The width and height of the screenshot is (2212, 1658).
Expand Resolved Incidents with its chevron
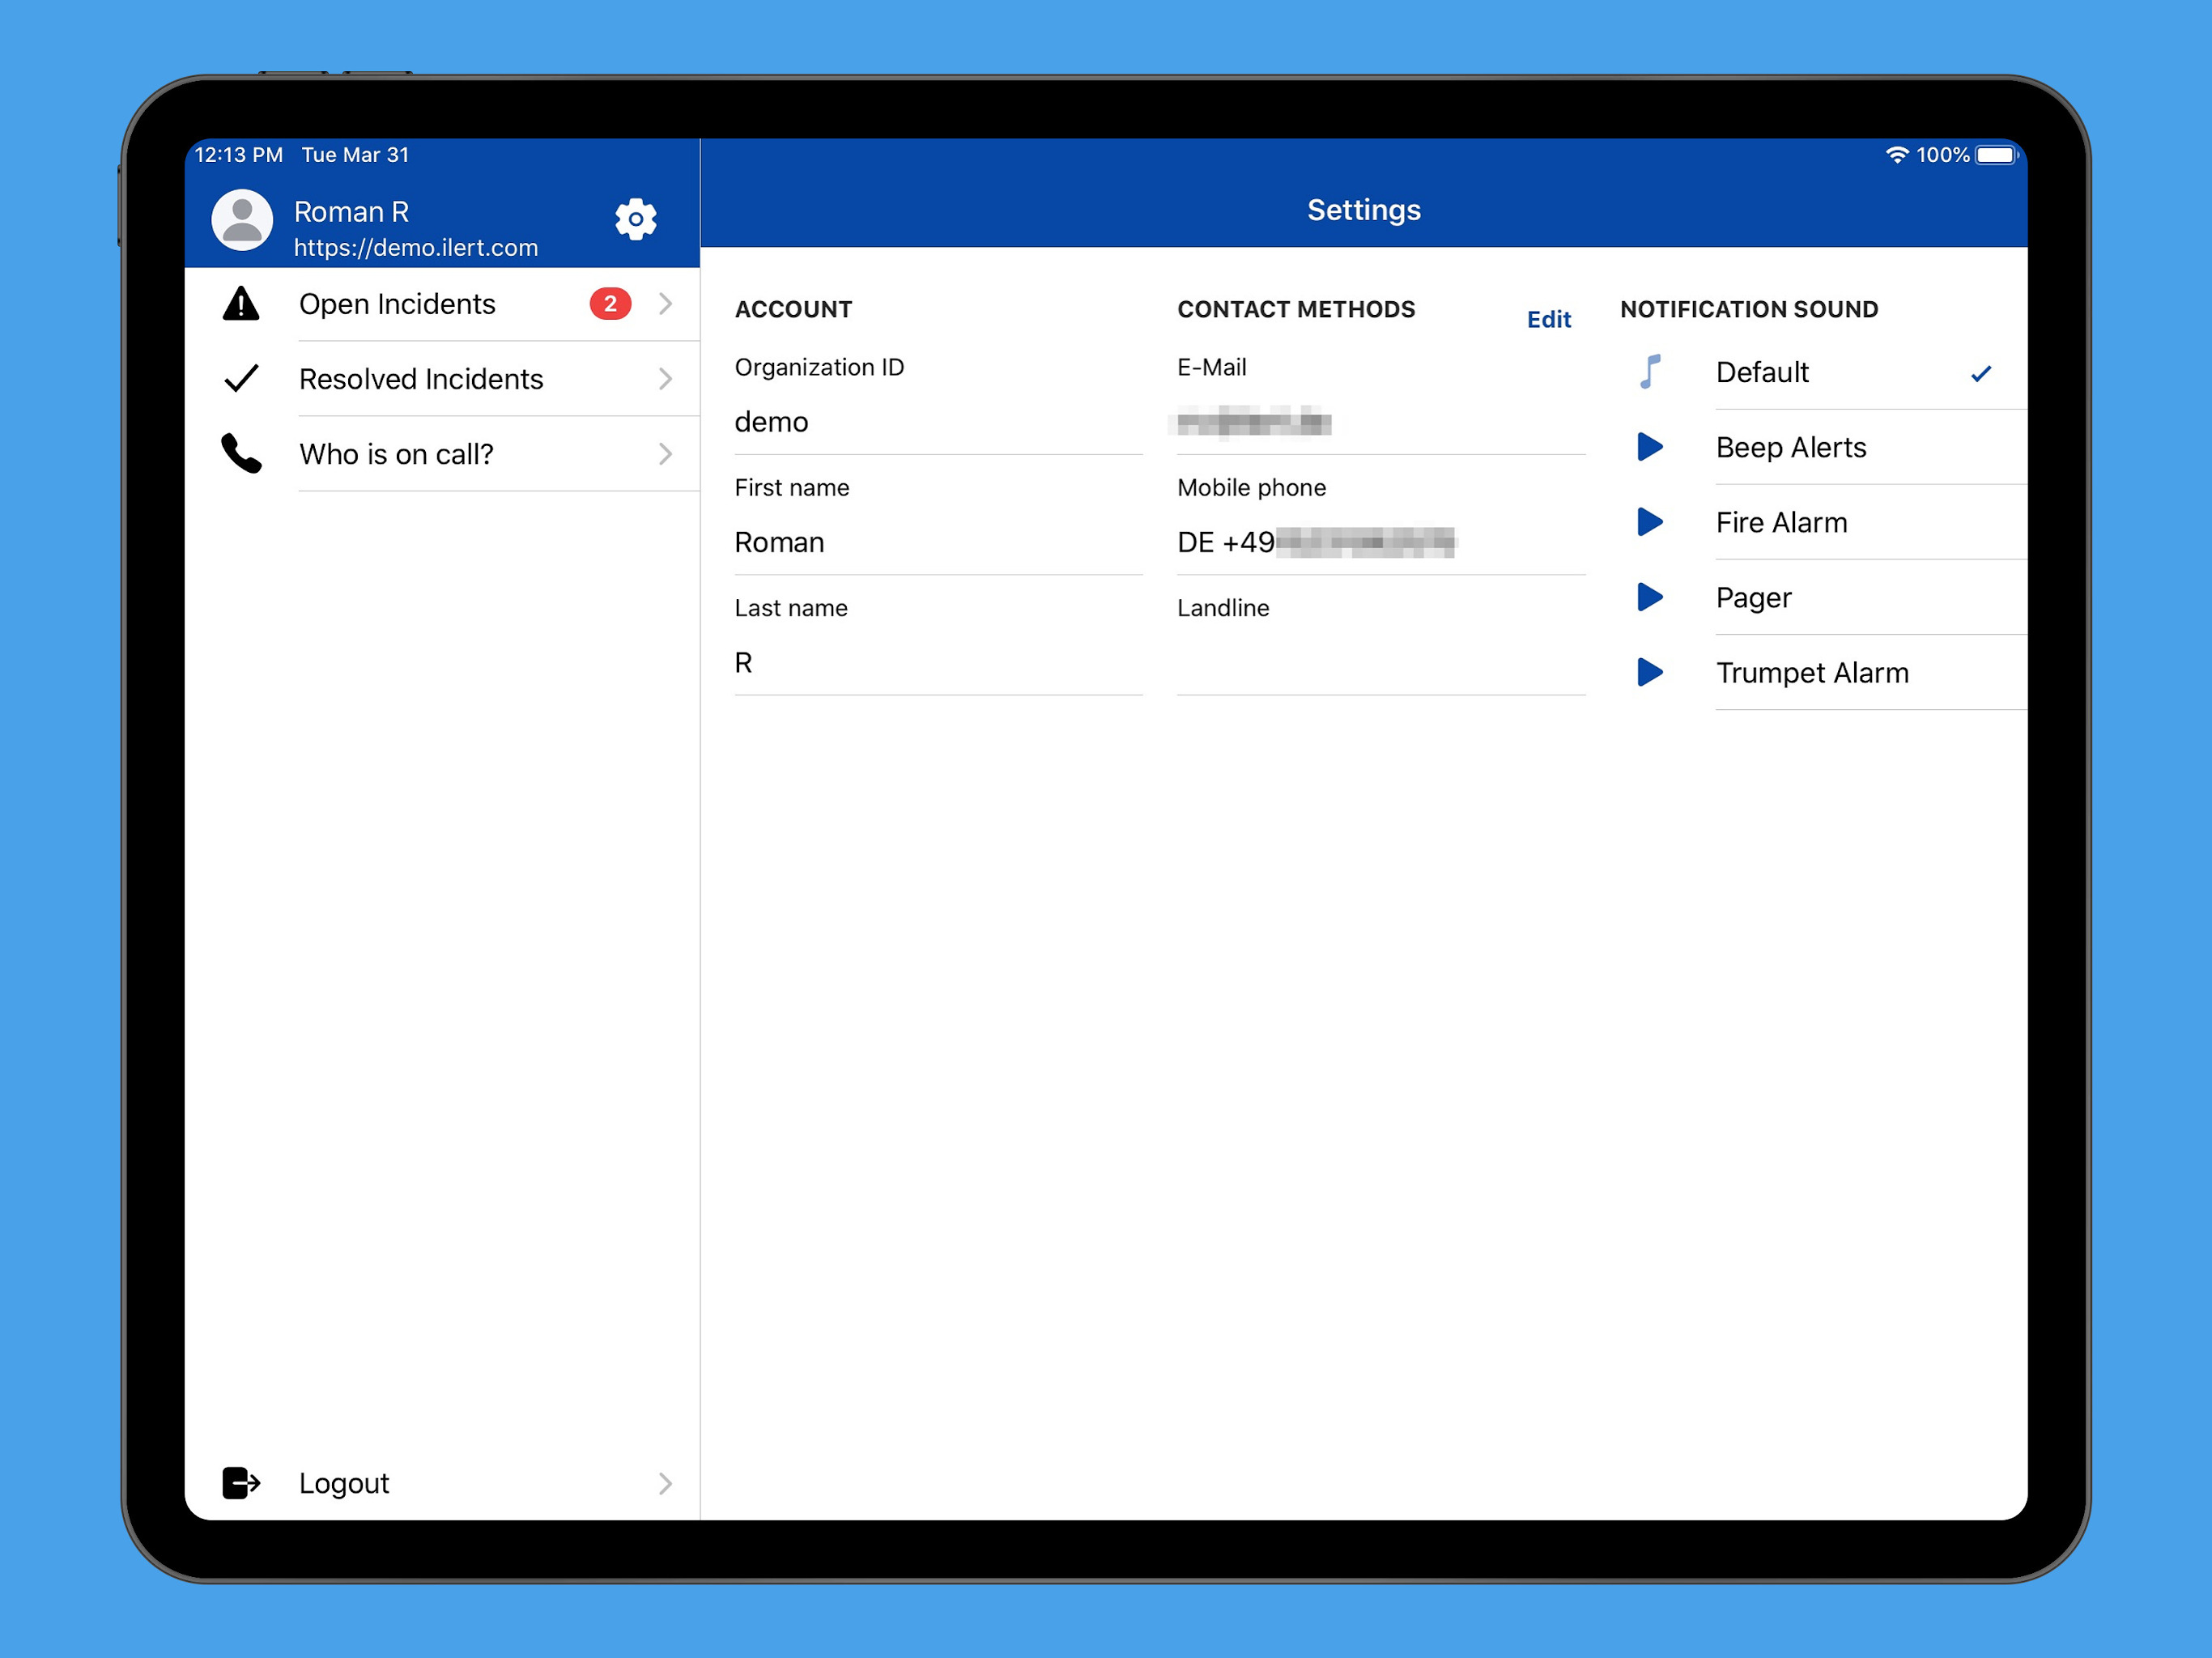click(666, 378)
